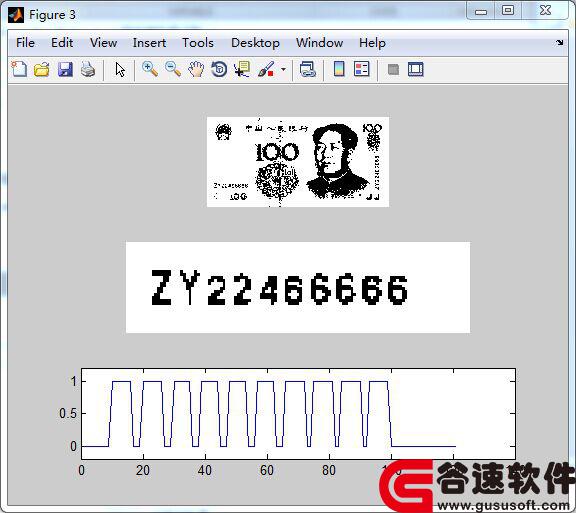The height and width of the screenshot is (513, 576).
Task: Close the Figure 3 window
Action: (x=545, y=10)
